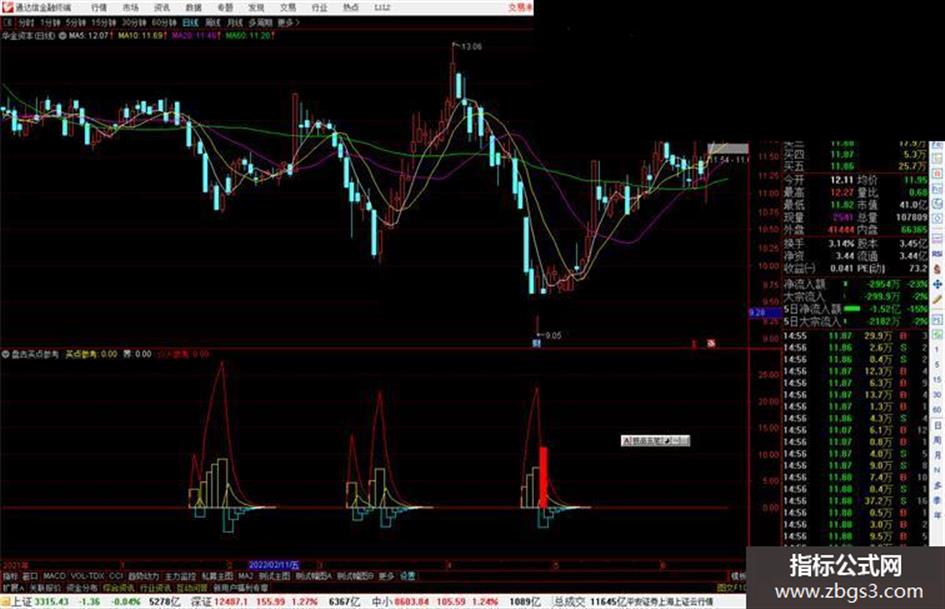Click the 总量 value 107809
Image resolution: width=945 pixels, height=609 pixels.
pyautogui.click(x=911, y=217)
